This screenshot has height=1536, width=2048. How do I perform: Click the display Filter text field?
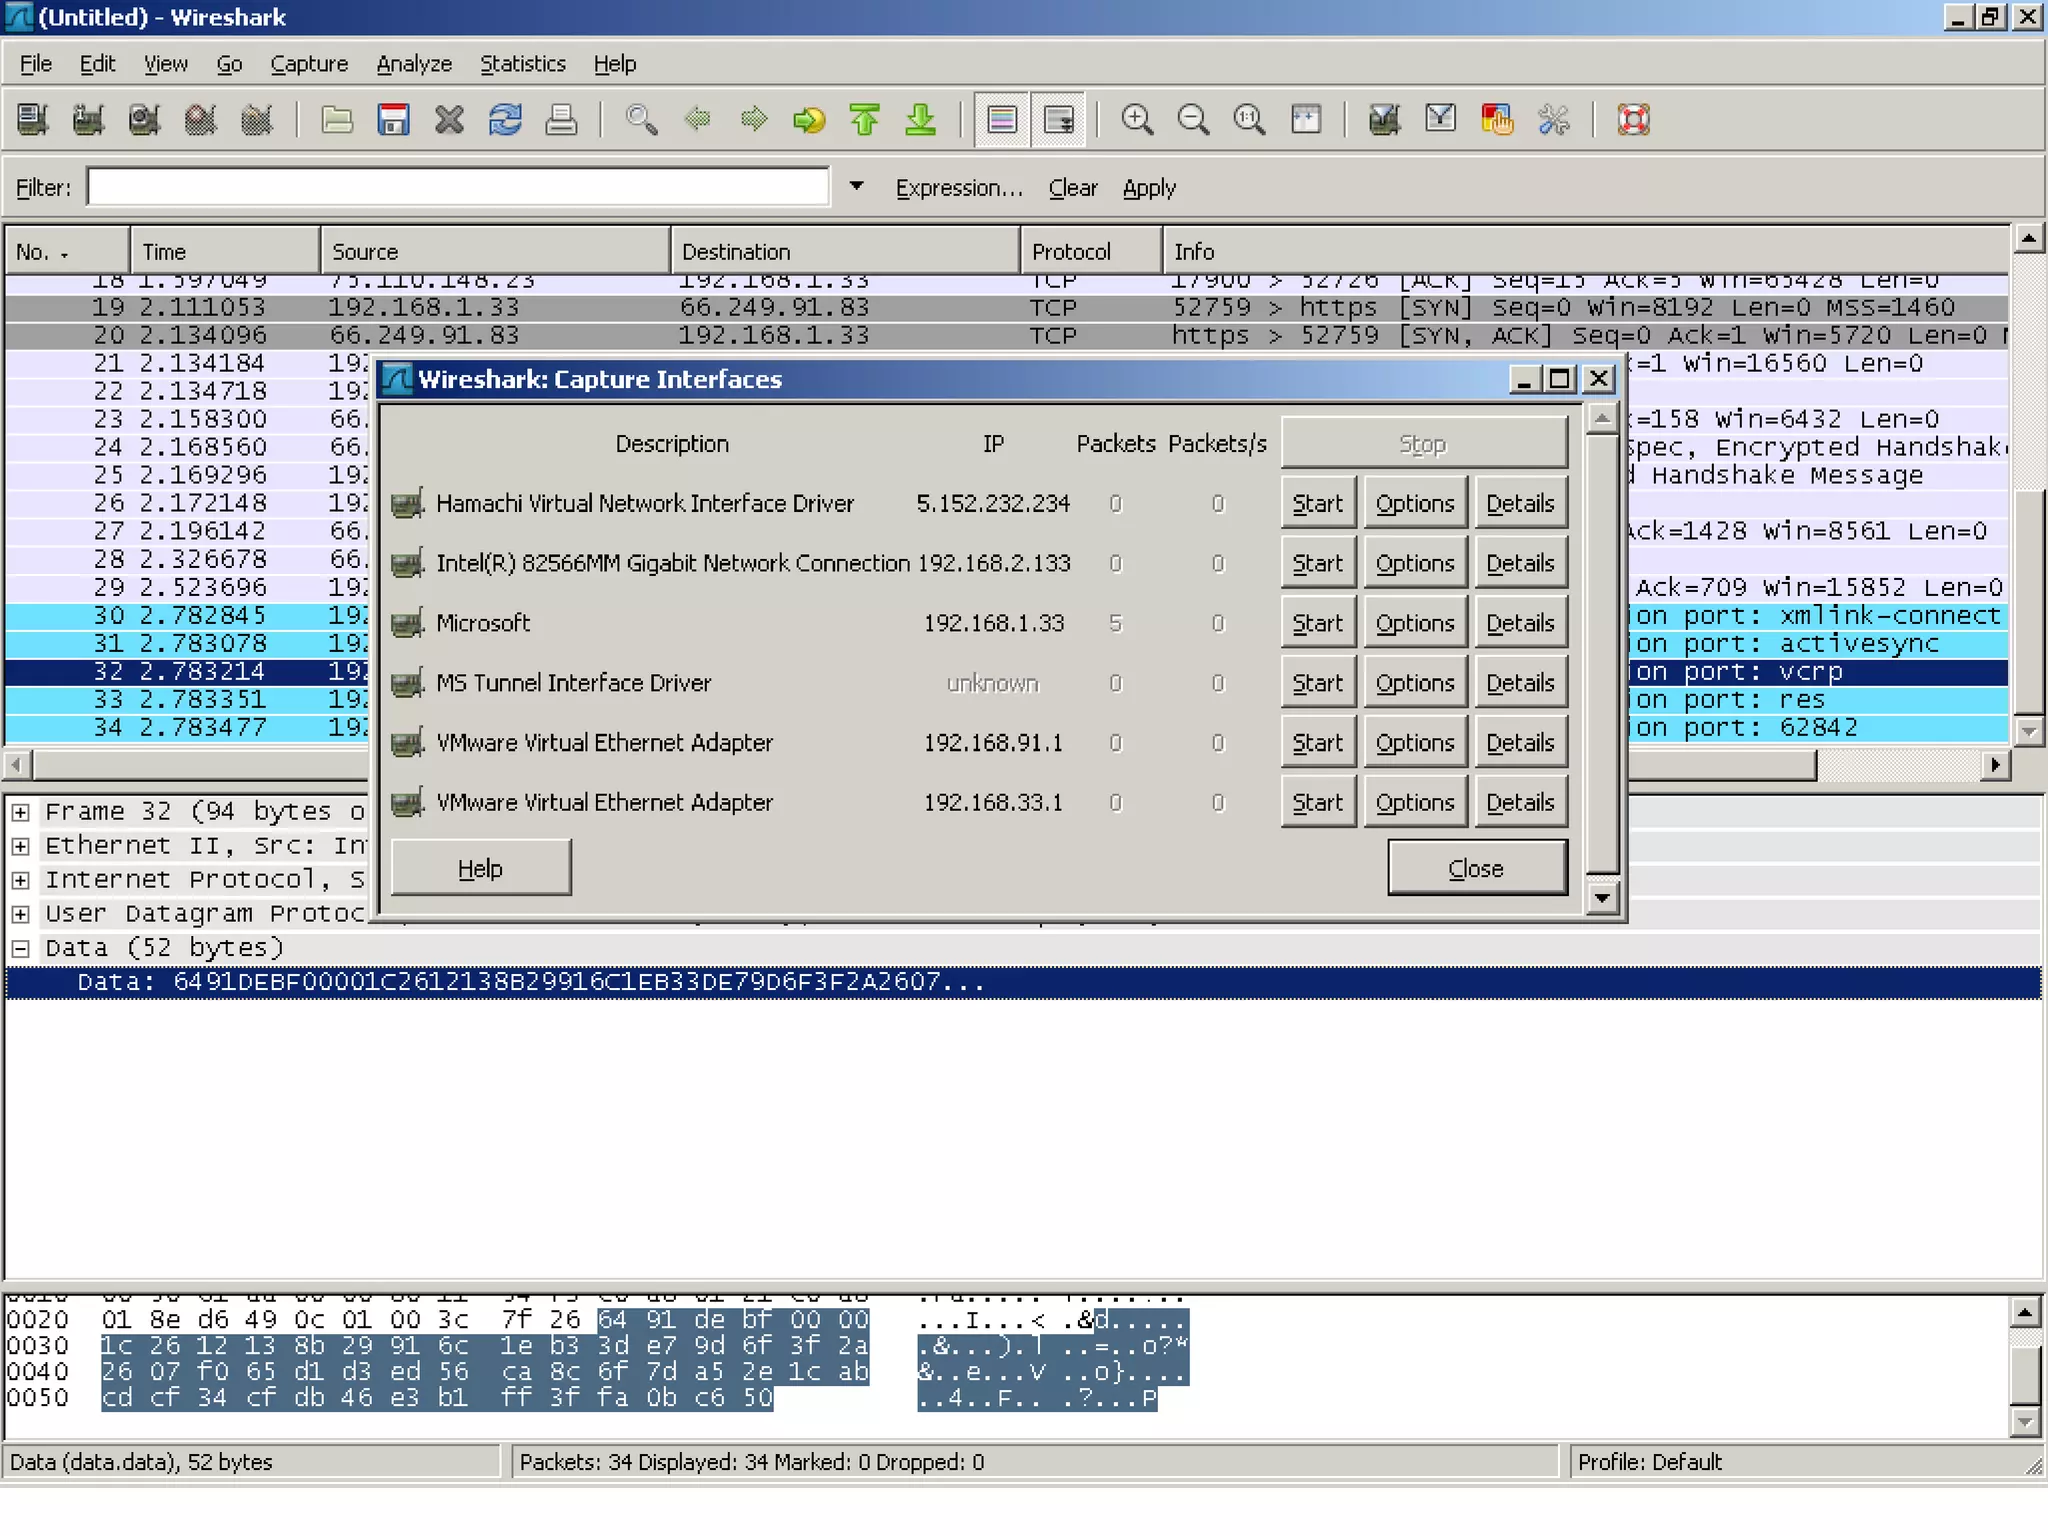click(458, 187)
